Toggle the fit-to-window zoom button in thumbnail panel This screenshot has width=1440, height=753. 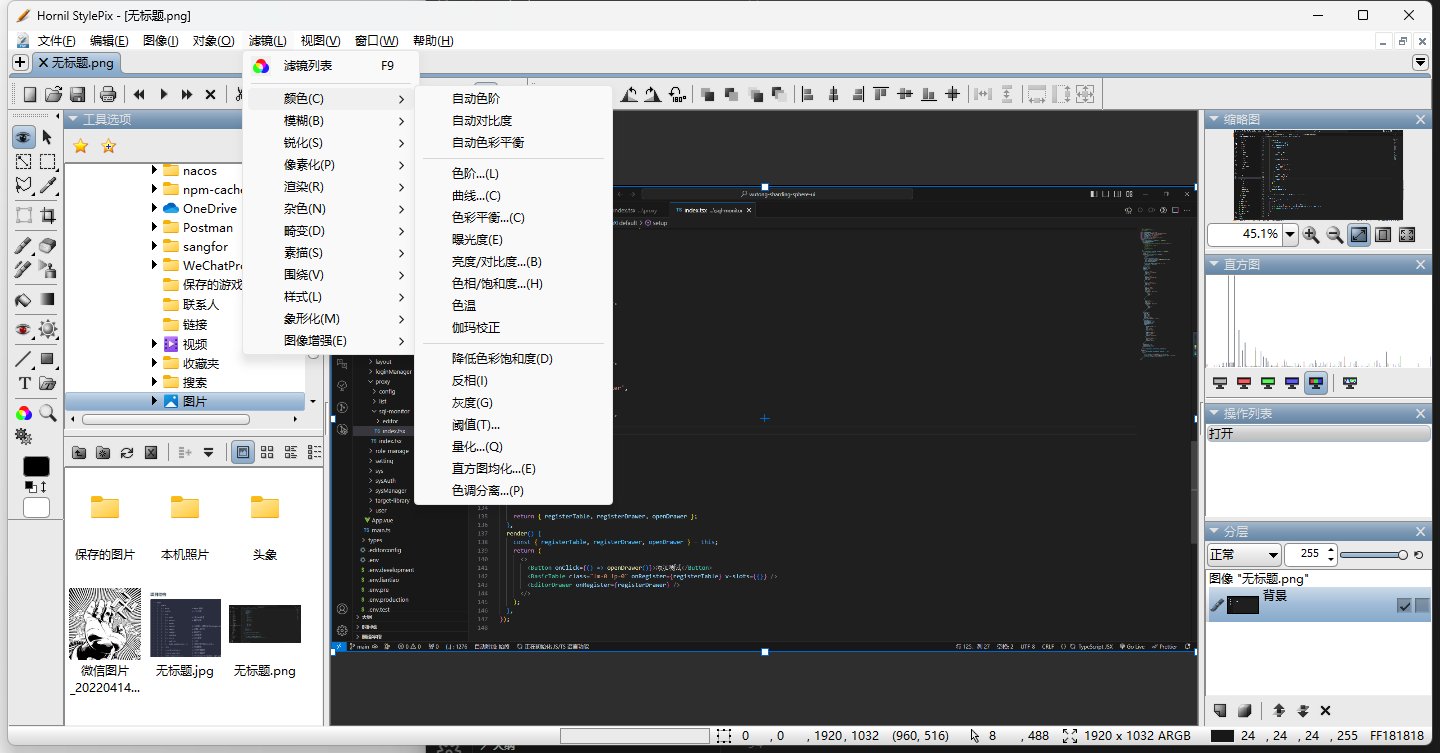(x=1359, y=234)
